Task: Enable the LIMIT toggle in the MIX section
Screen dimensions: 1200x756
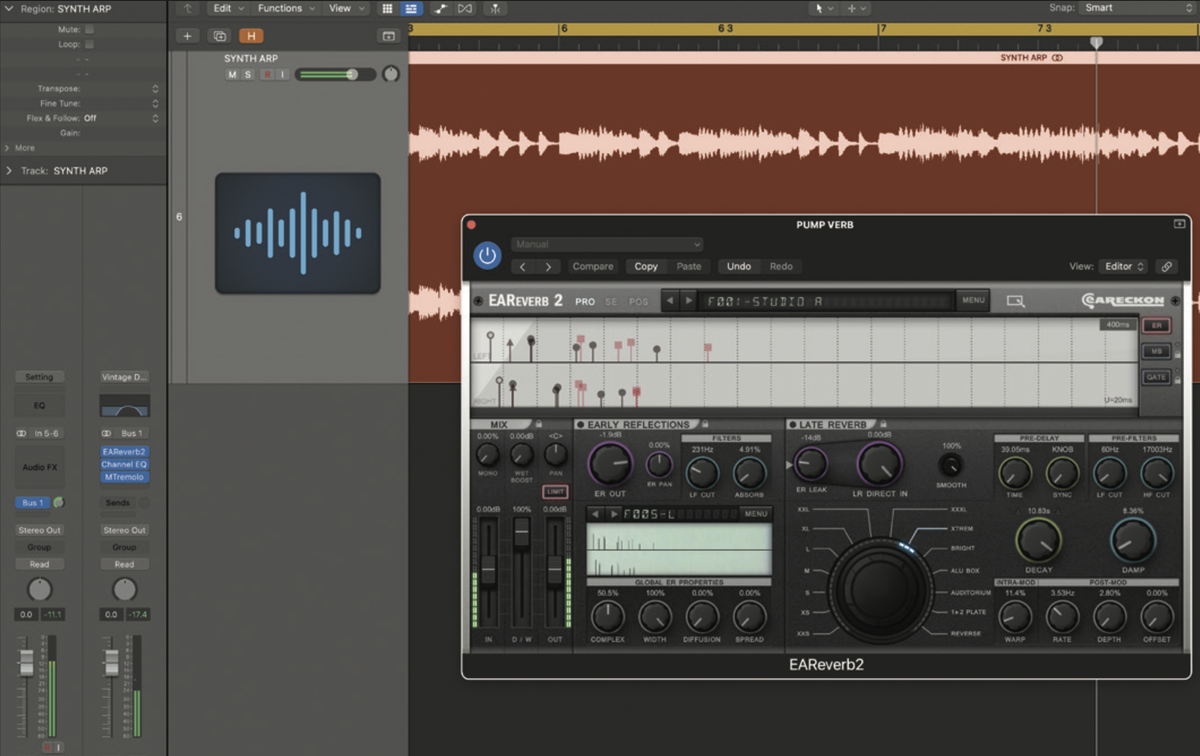Action: coord(556,492)
